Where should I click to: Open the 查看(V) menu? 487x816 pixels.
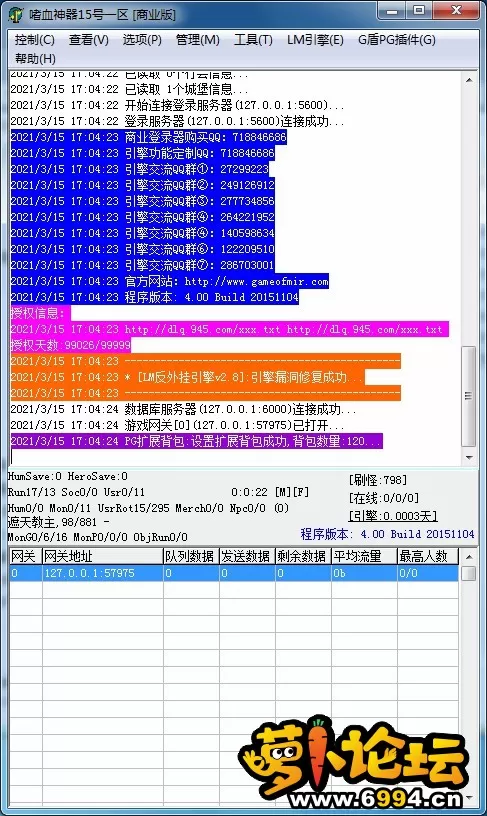tap(88, 40)
